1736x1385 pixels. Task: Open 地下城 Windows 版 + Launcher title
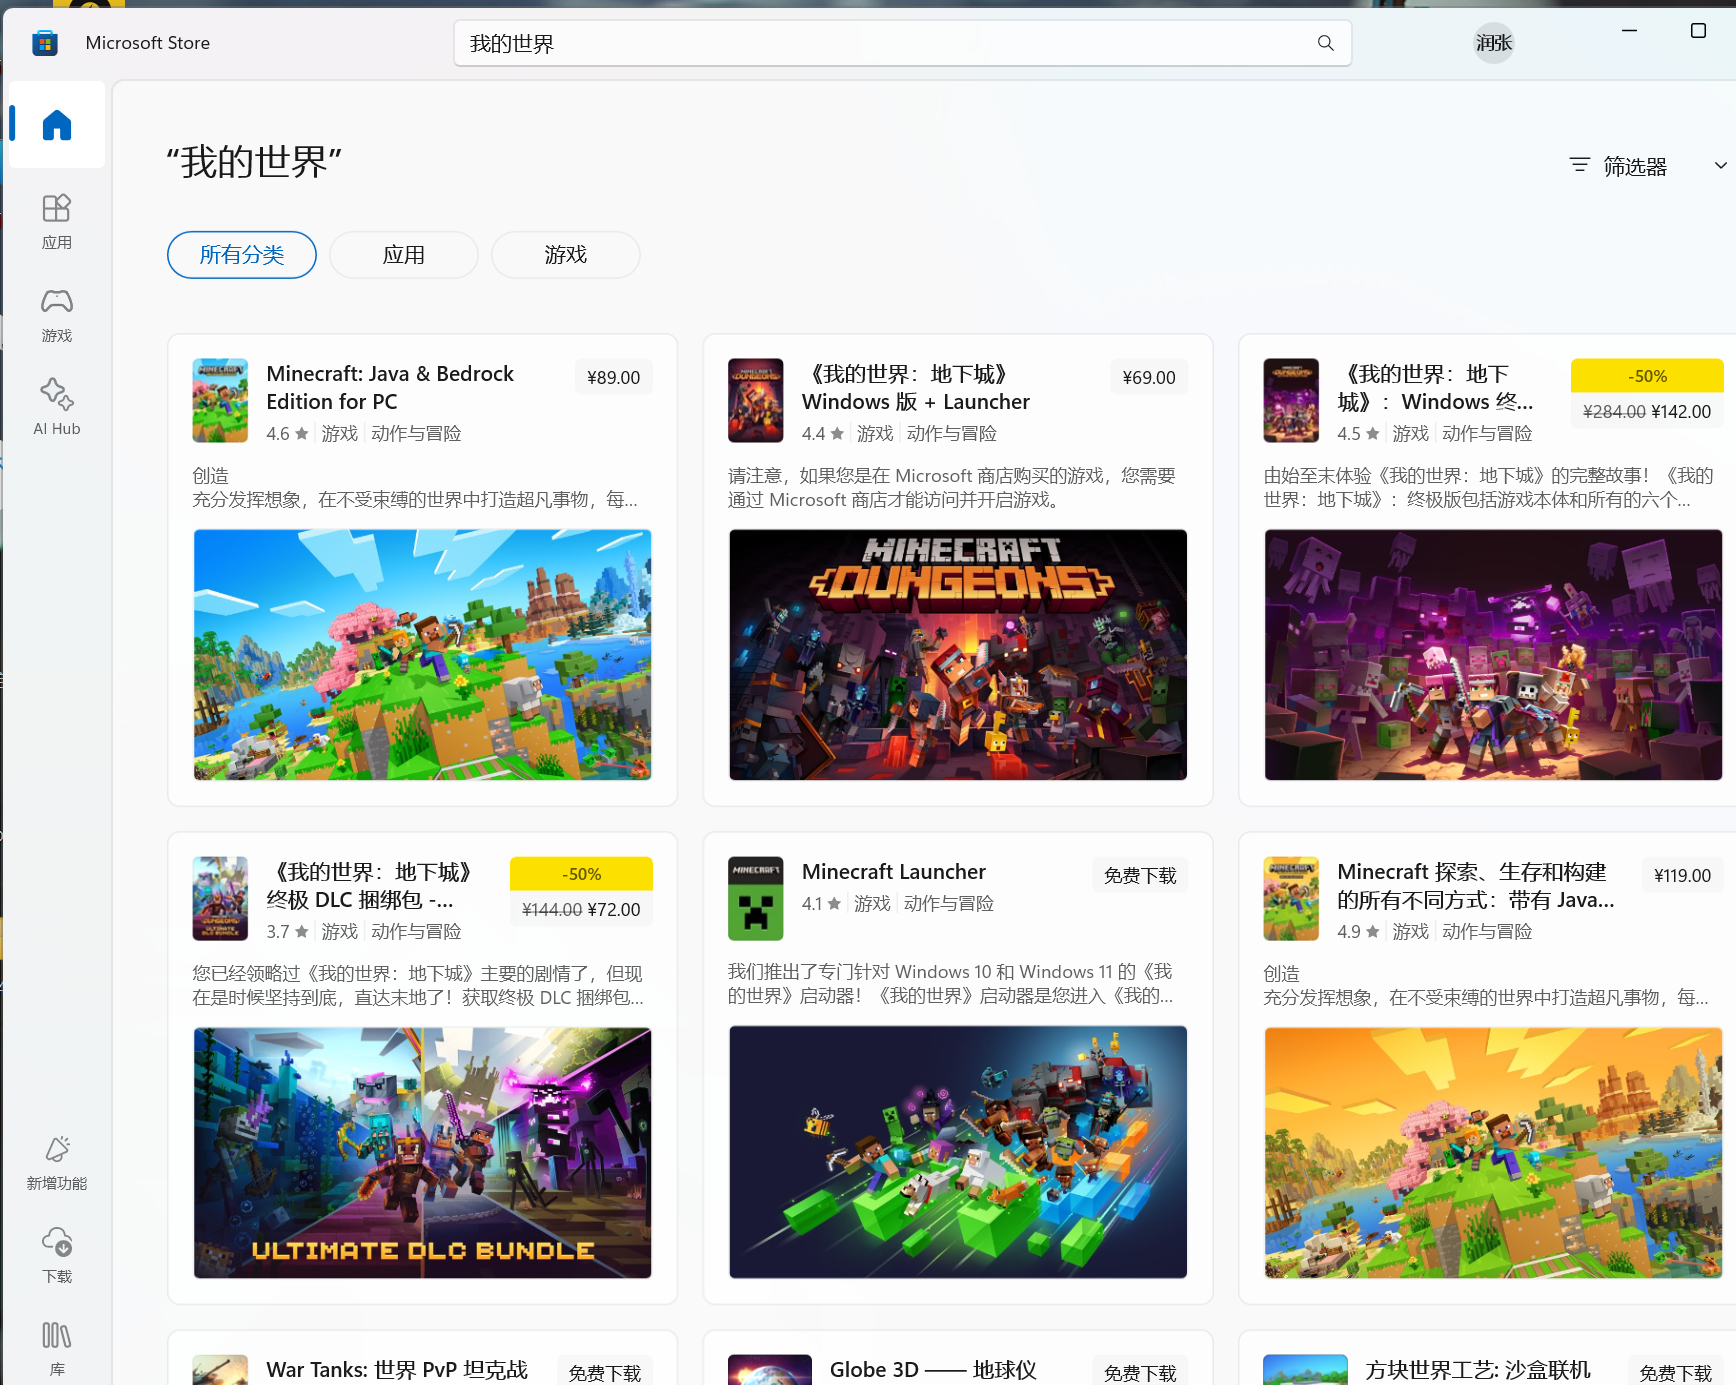click(916, 387)
